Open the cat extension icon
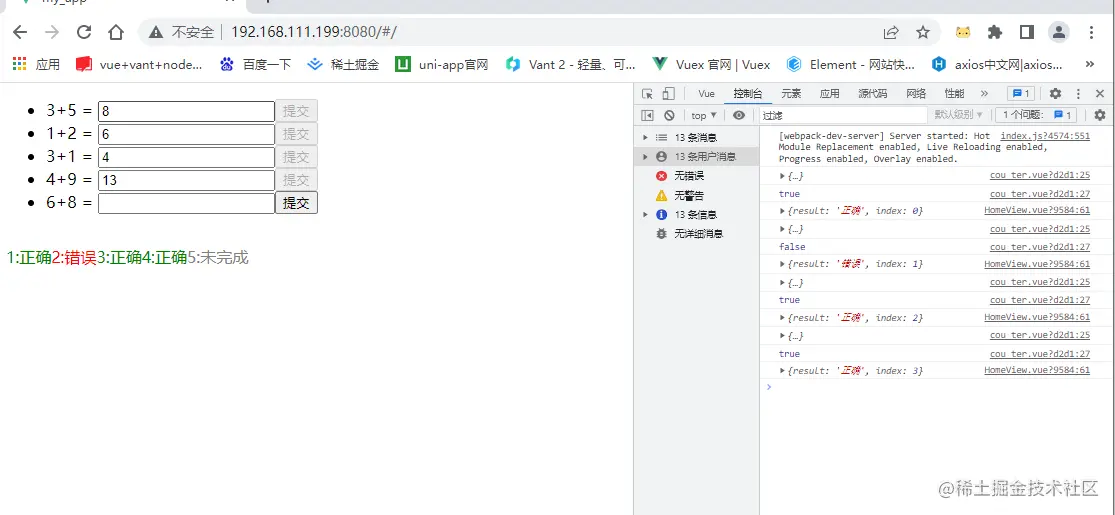Screen dimensions: 1115x515 [963, 32]
